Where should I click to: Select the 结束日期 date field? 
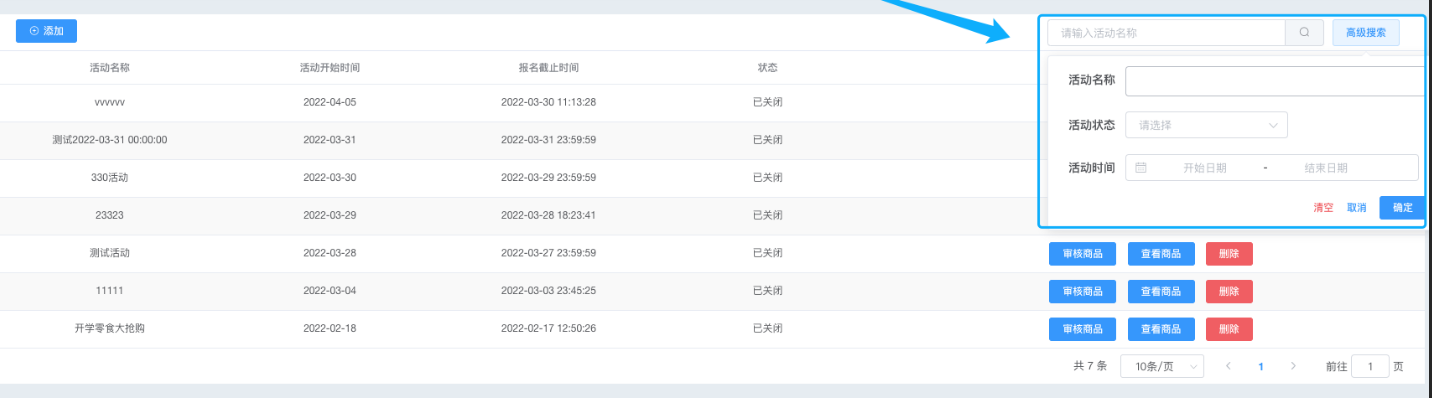click(1326, 168)
